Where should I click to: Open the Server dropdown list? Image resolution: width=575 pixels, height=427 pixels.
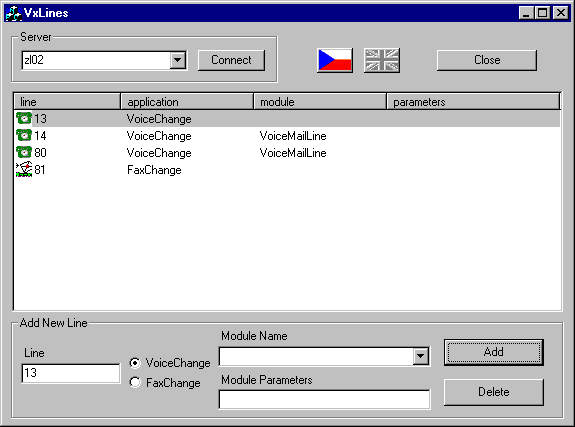pos(178,60)
